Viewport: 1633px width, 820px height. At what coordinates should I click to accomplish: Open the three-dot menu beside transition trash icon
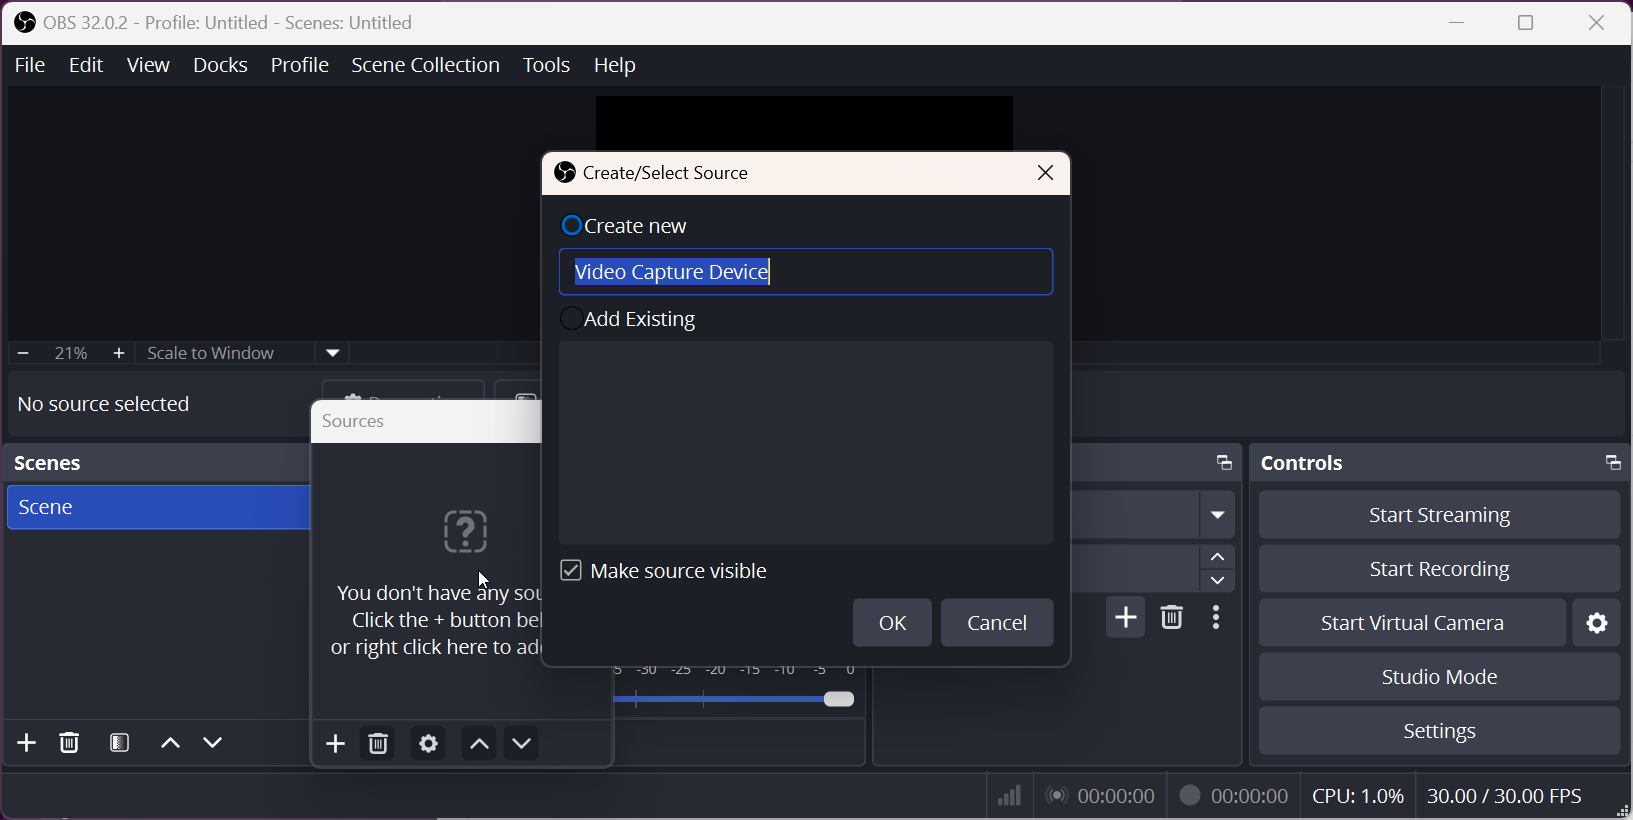coord(1216,618)
